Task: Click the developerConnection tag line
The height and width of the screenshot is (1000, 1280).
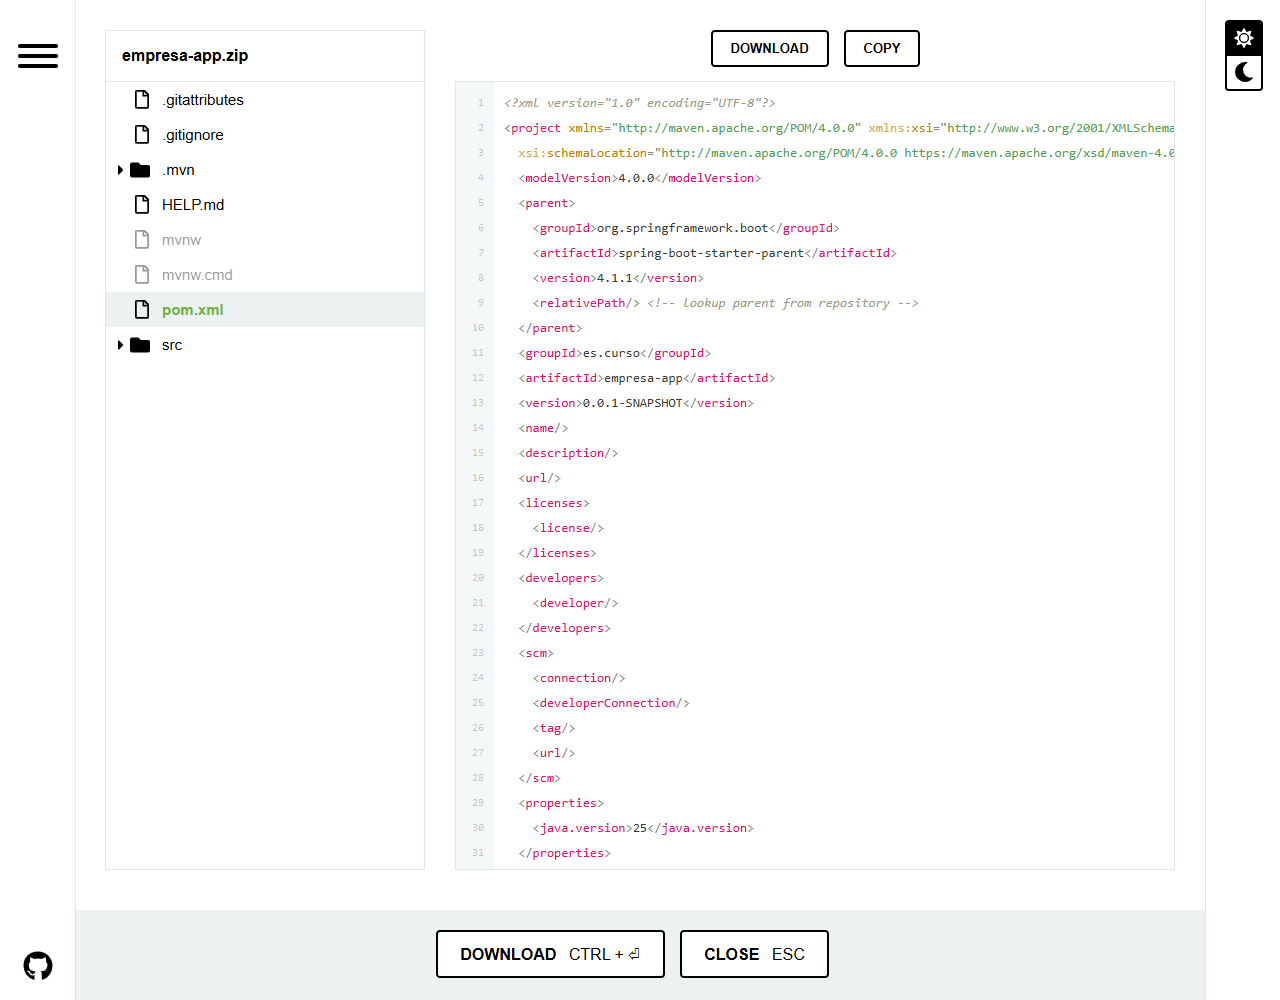Action: pyautogui.click(x=611, y=703)
